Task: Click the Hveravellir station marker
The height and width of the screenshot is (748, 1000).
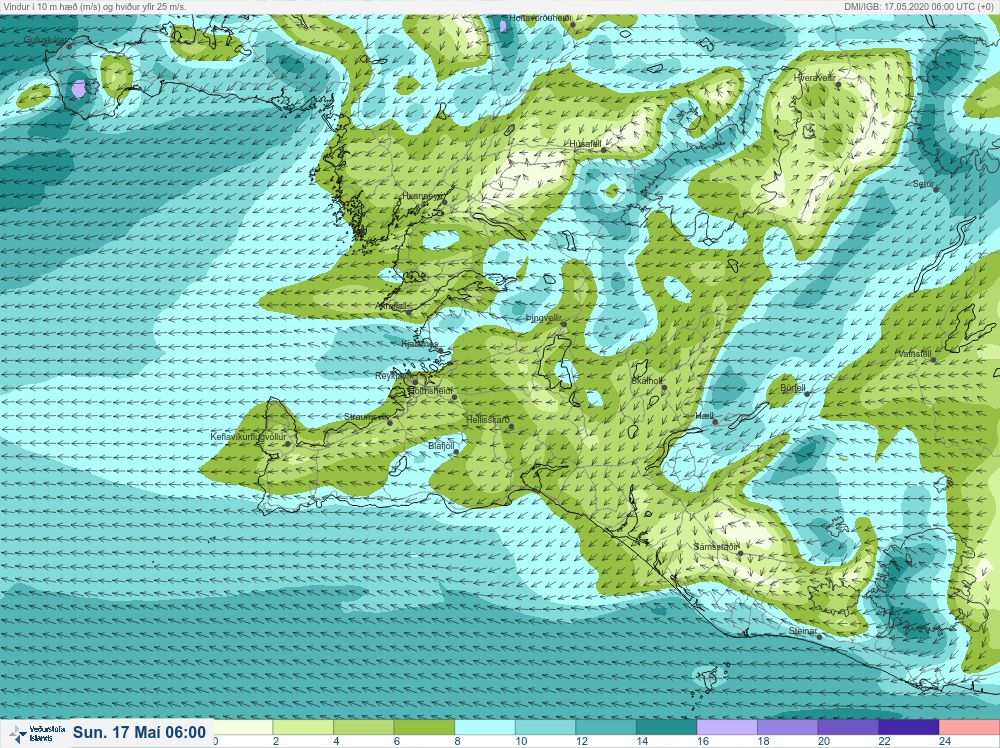Action: click(x=838, y=84)
